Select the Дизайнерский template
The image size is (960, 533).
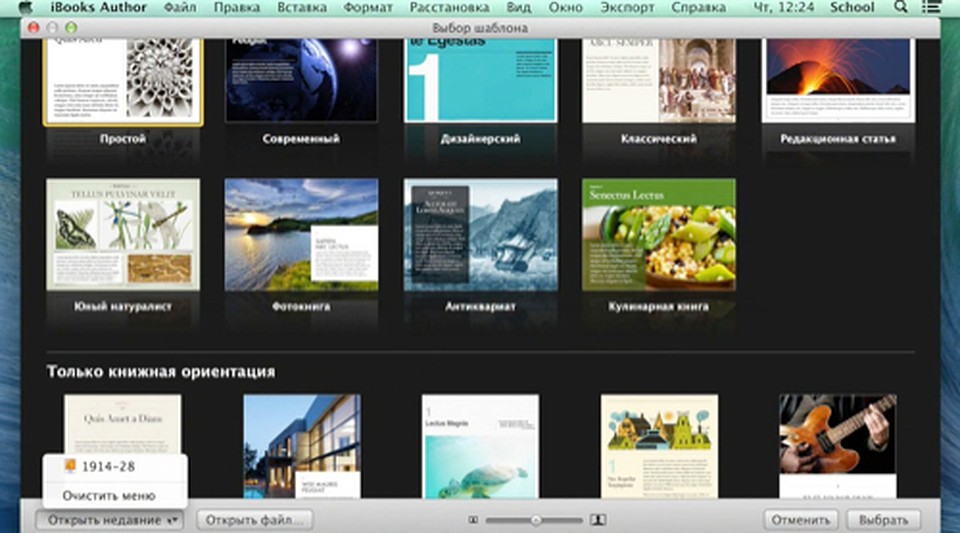[x=481, y=81]
